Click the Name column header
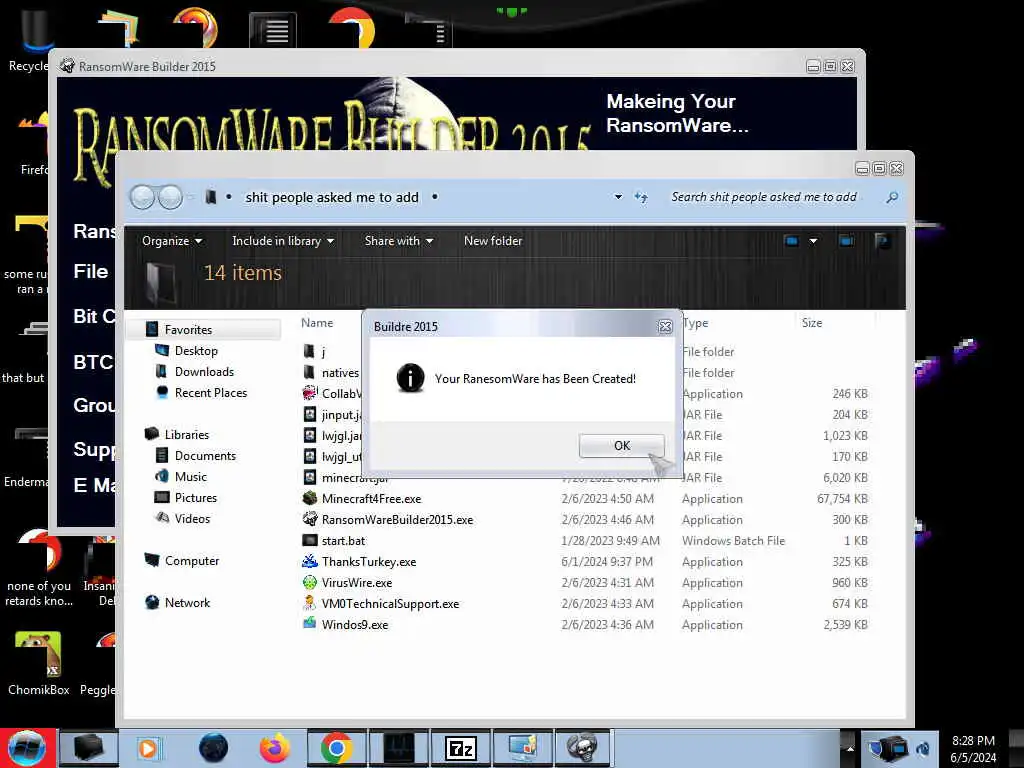This screenshot has height=768, width=1024. (x=317, y=323)
